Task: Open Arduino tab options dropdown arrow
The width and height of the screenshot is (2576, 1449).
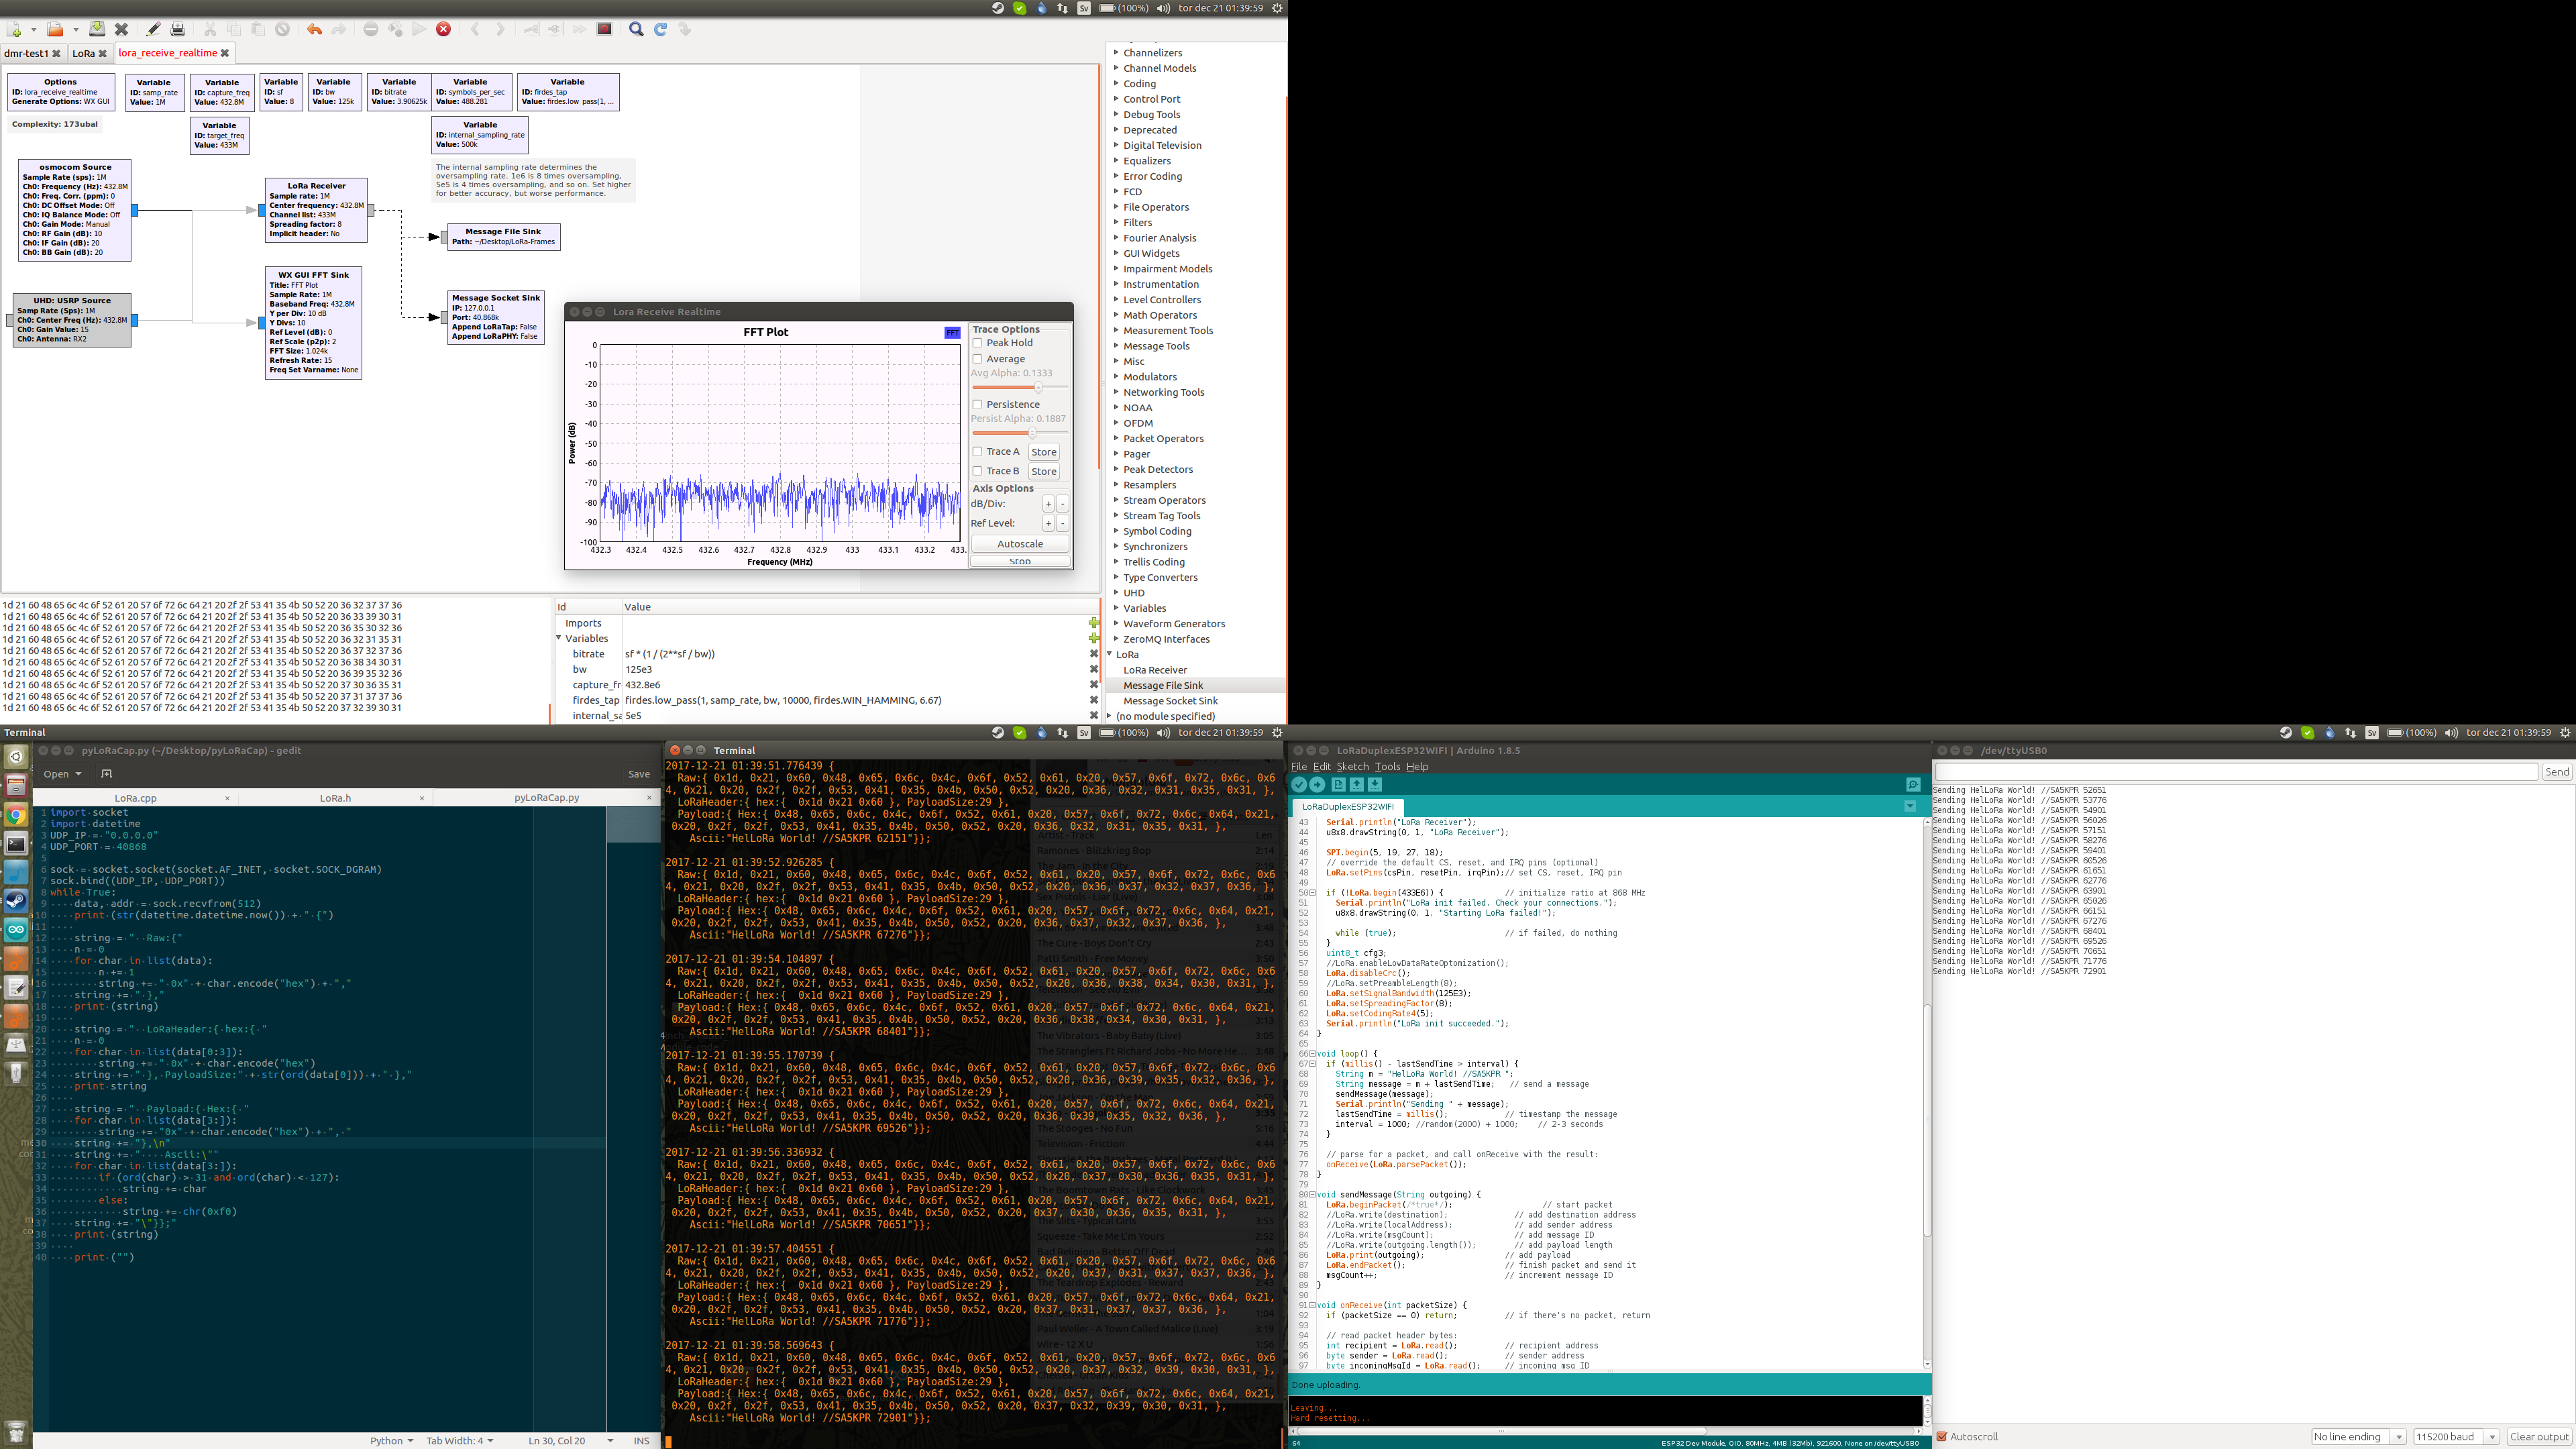Action: pos(1910,806)
